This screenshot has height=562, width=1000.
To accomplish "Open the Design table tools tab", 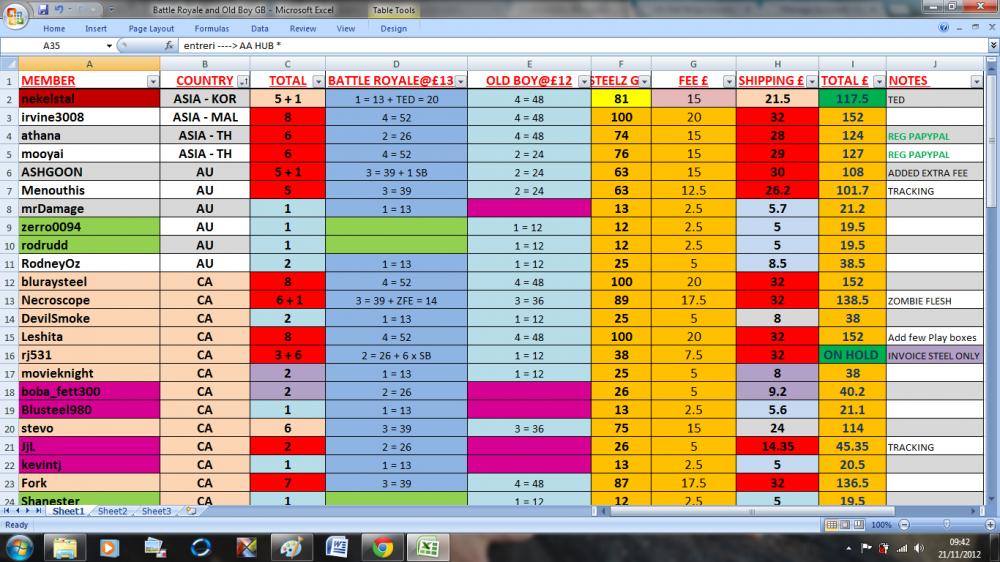I will pyautogui.click(x=393, y=28).
